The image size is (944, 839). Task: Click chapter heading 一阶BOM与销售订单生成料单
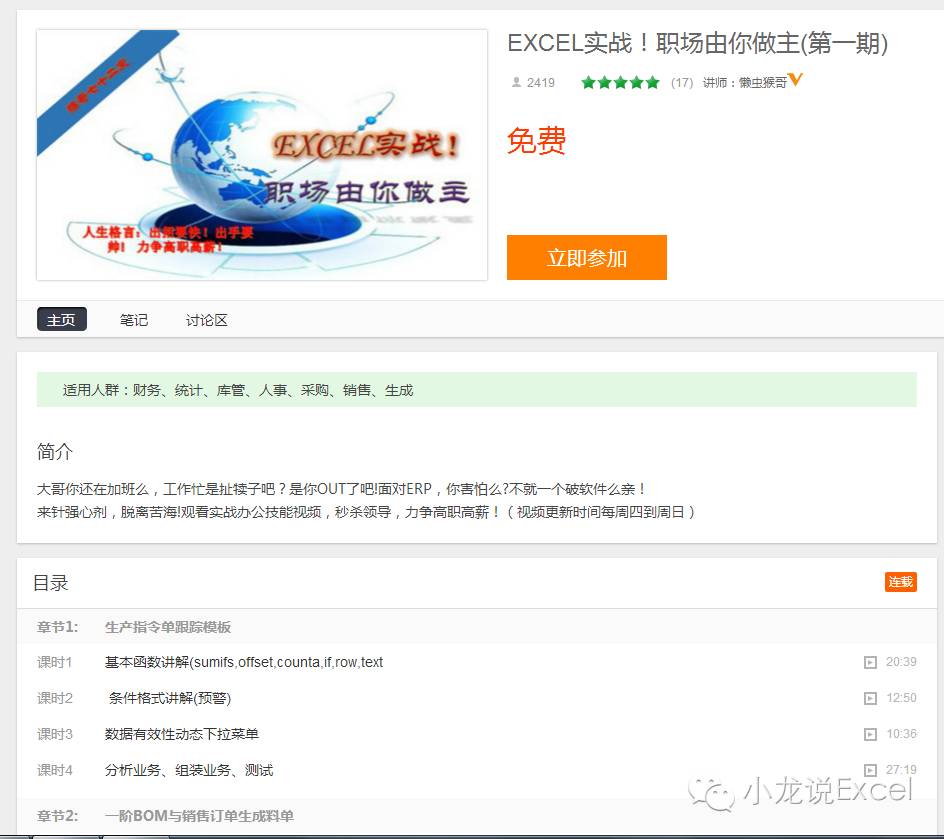(199, 816)
